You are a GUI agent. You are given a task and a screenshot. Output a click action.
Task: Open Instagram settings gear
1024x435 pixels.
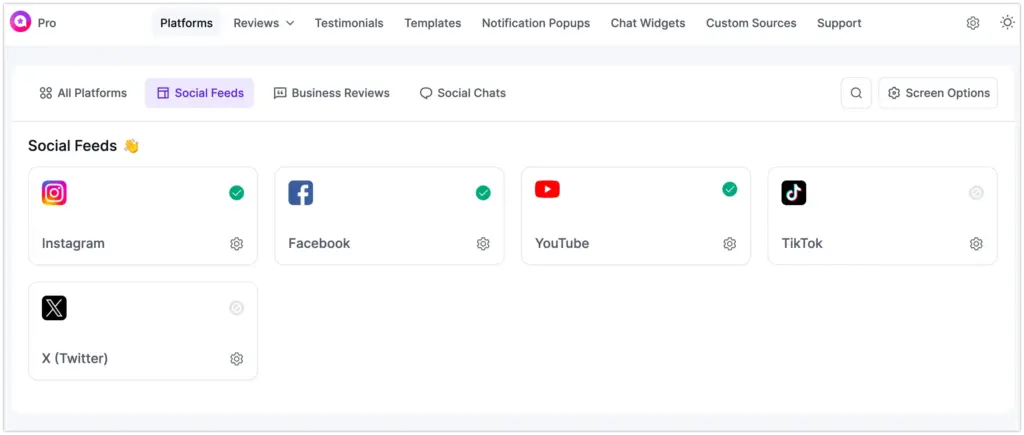[x=236, y=244]
